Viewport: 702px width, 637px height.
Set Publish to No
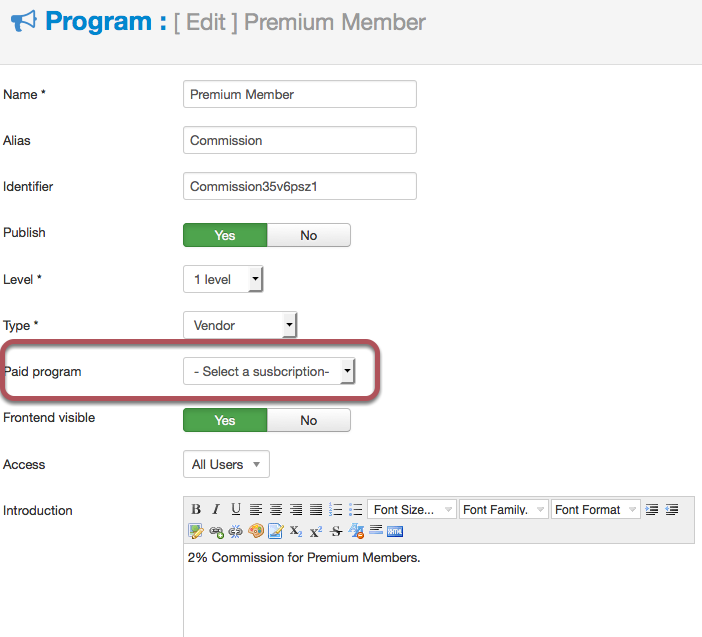click(x=308, y=235)
